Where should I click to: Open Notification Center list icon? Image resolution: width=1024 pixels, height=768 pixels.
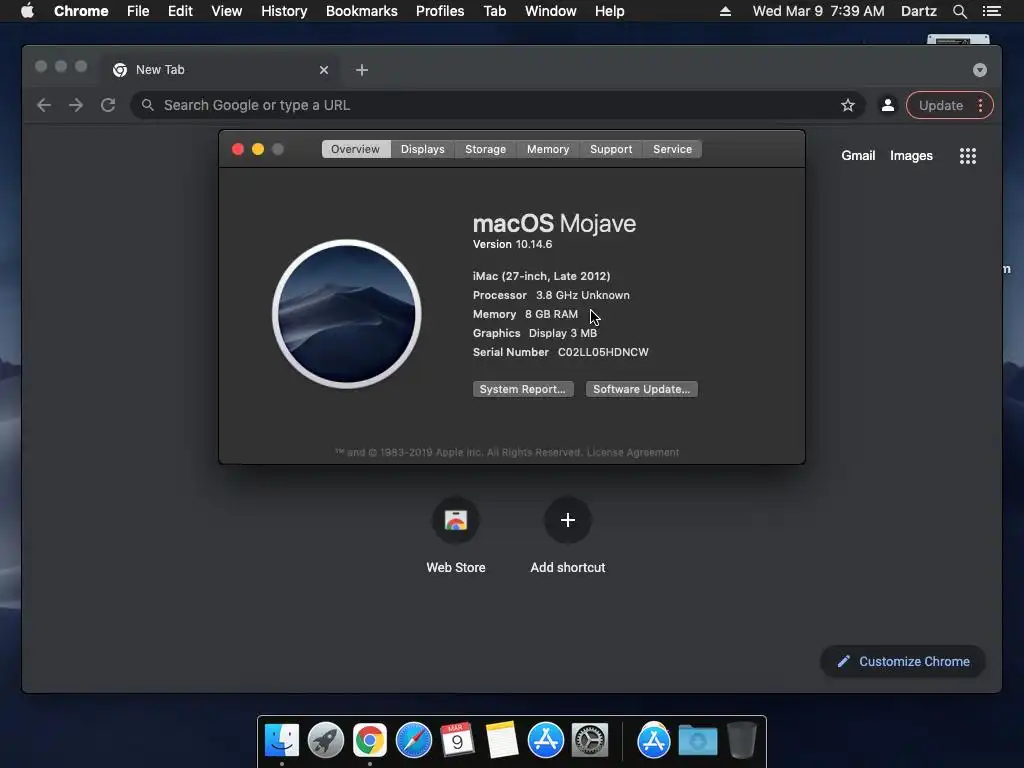point(991,11)
